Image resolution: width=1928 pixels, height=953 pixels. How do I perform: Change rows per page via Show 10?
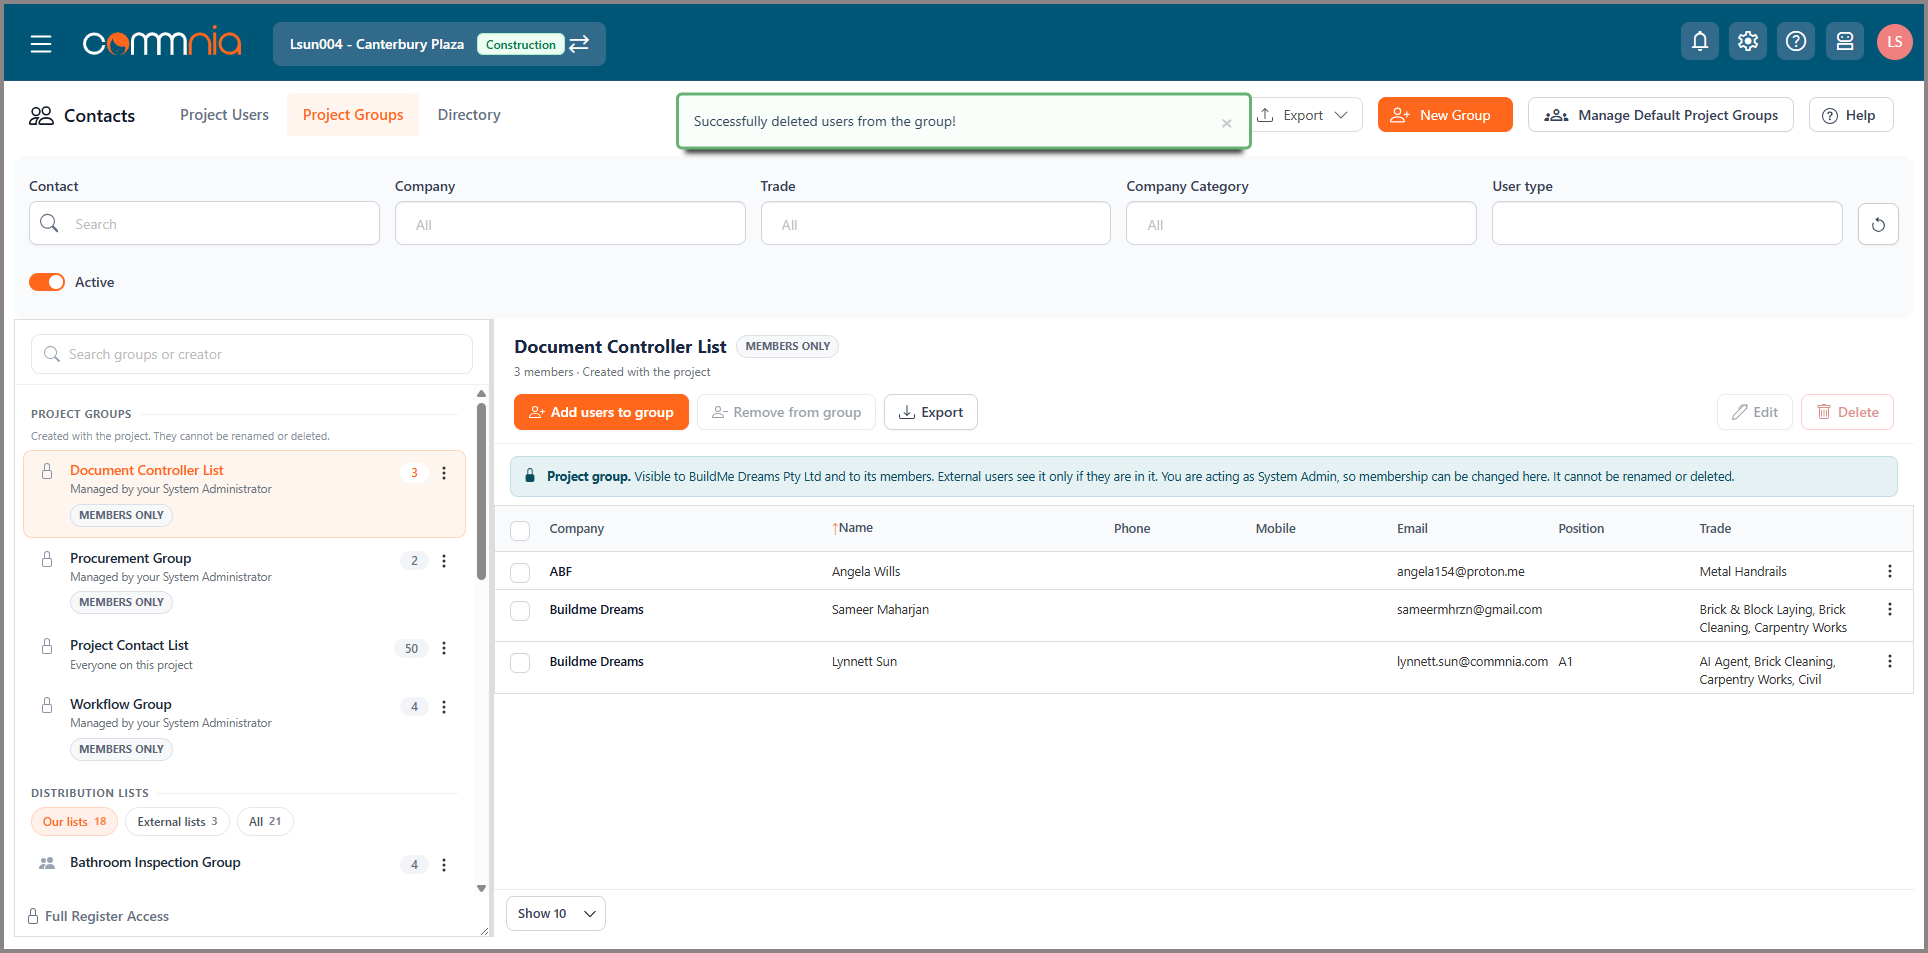point(556,914)
